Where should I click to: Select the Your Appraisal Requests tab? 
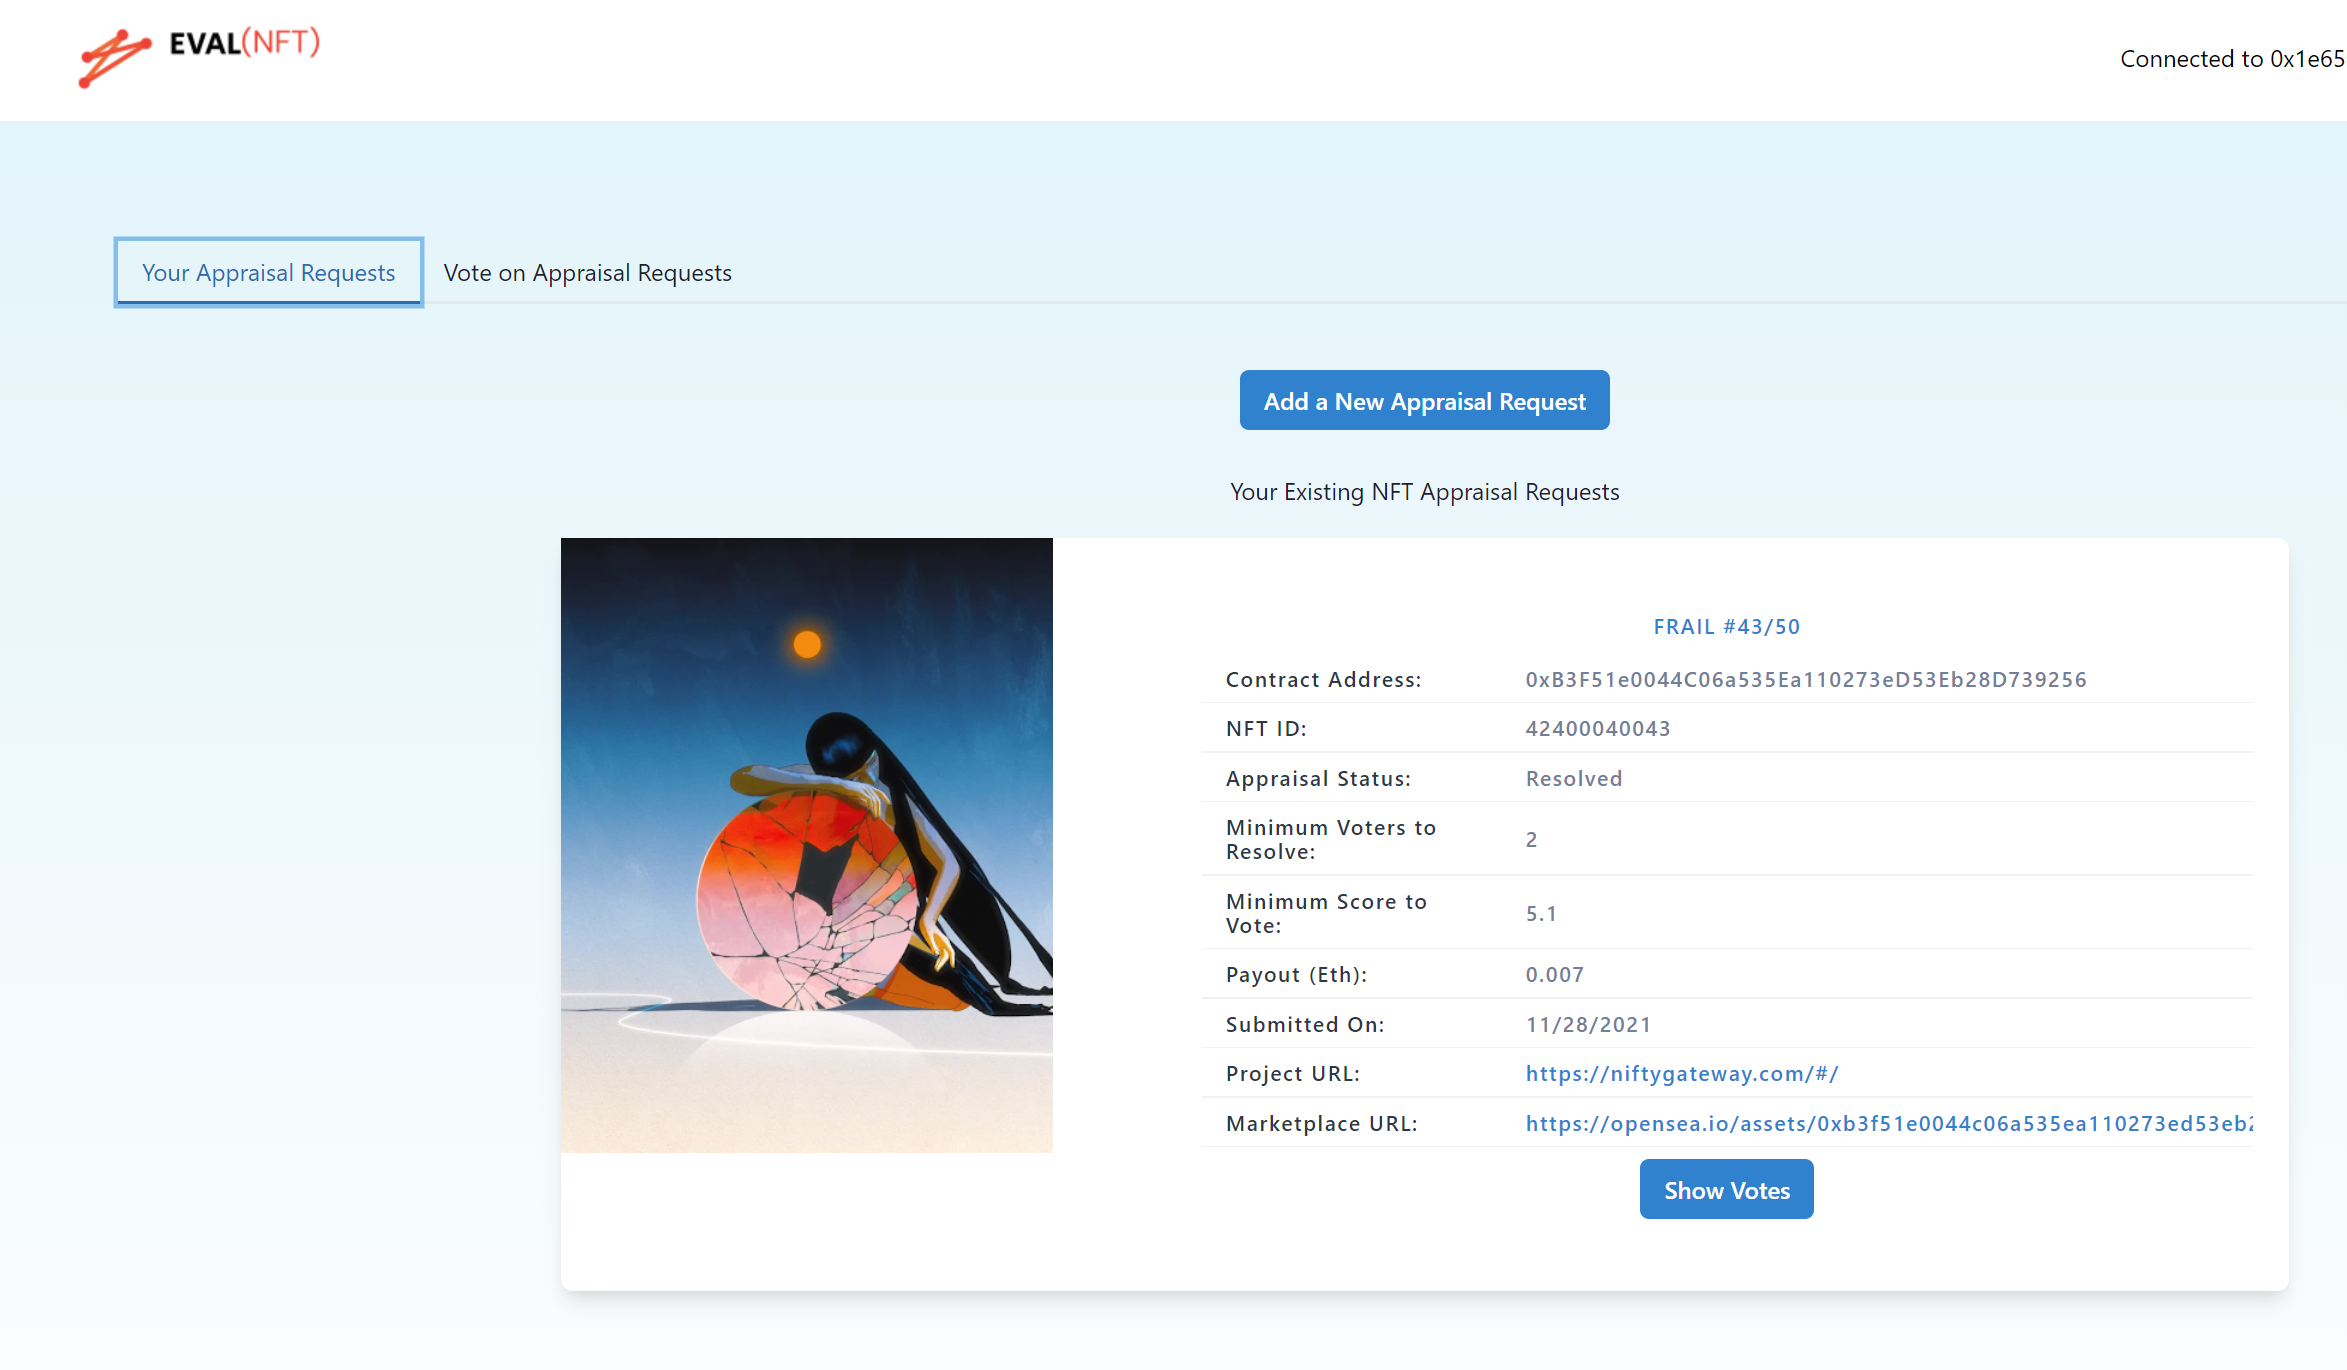click(268, 273)
